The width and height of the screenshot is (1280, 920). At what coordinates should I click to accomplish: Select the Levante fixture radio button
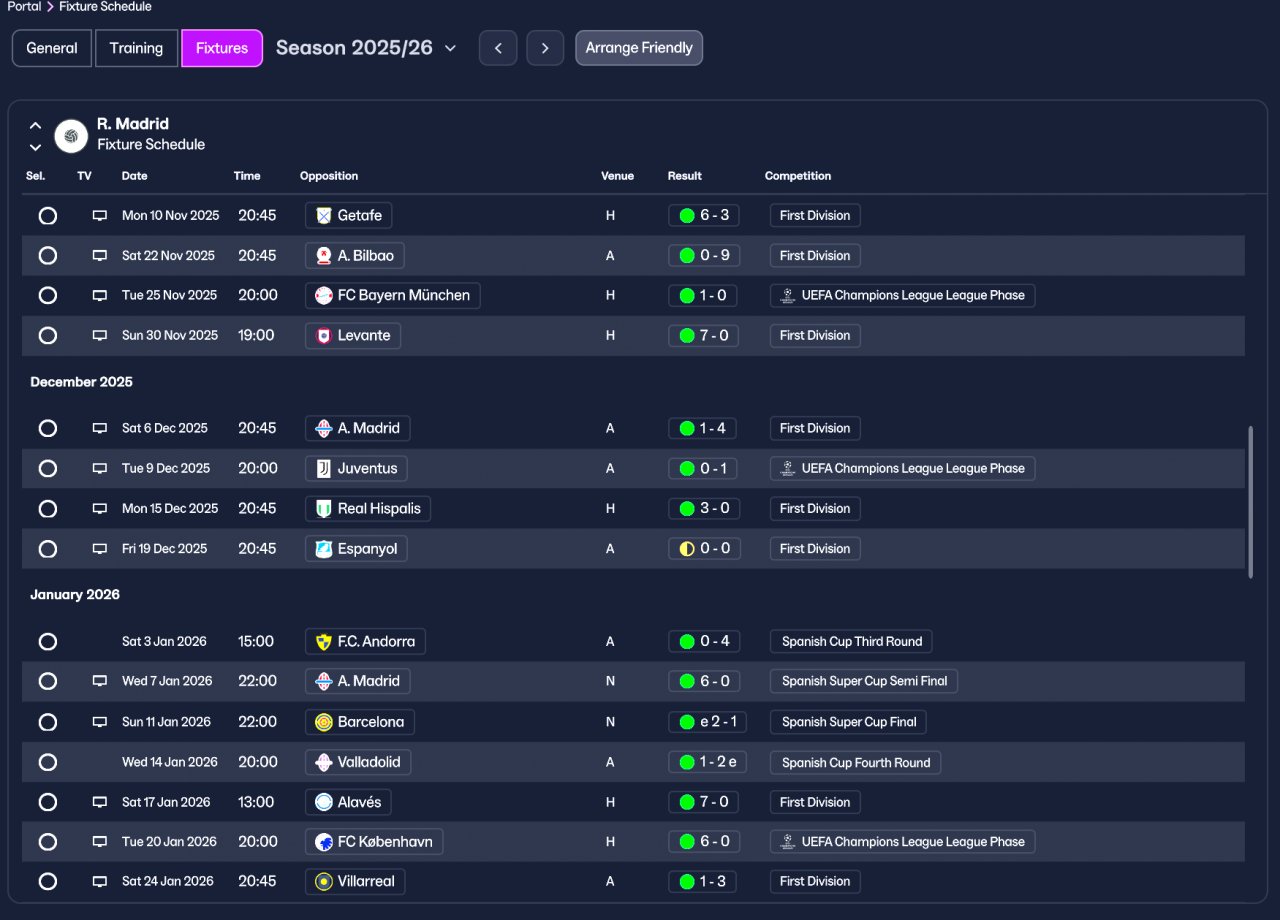click(x=47, y=335)
